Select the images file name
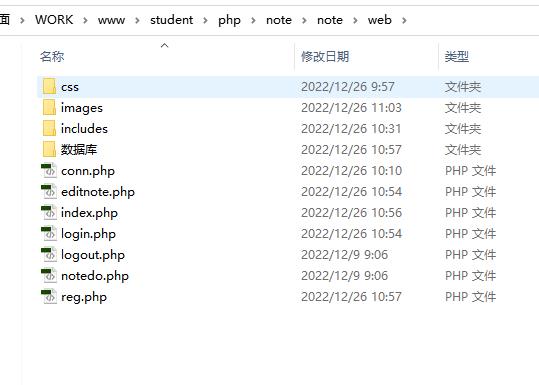The image size is (539, 385). click(x=82, y=108)
